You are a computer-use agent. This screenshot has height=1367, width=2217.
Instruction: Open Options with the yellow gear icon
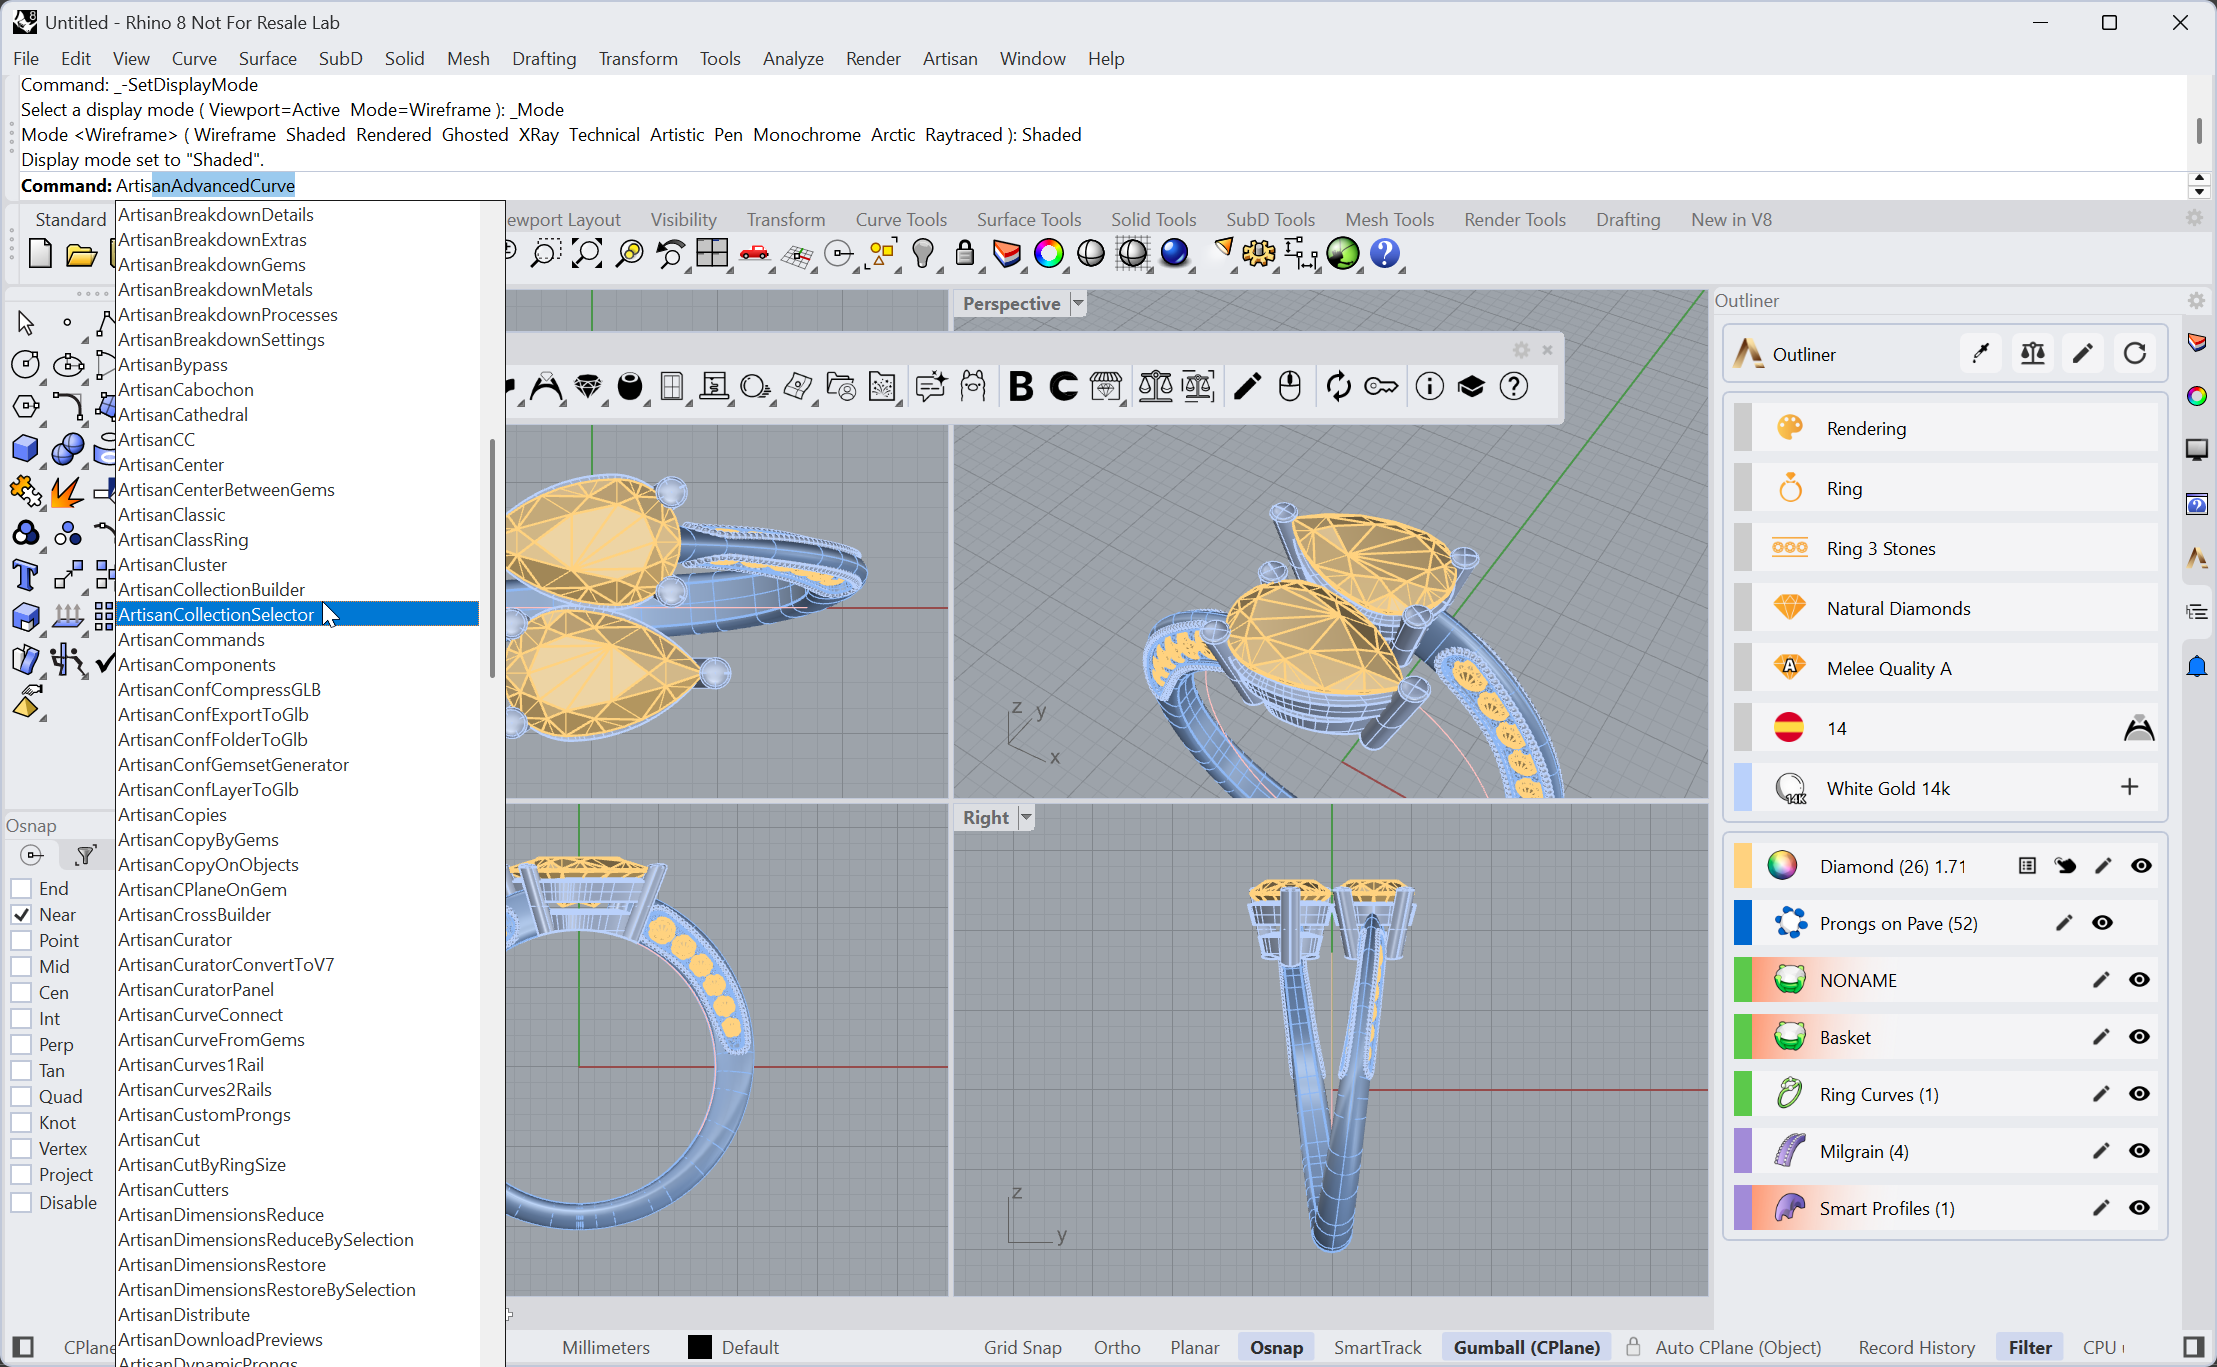(1259, 254)
